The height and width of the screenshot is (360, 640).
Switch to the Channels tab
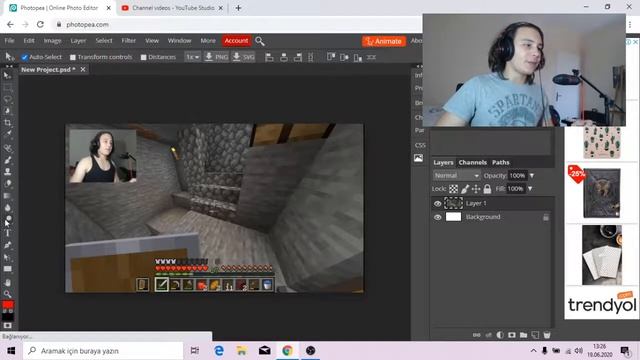[473, 162]
